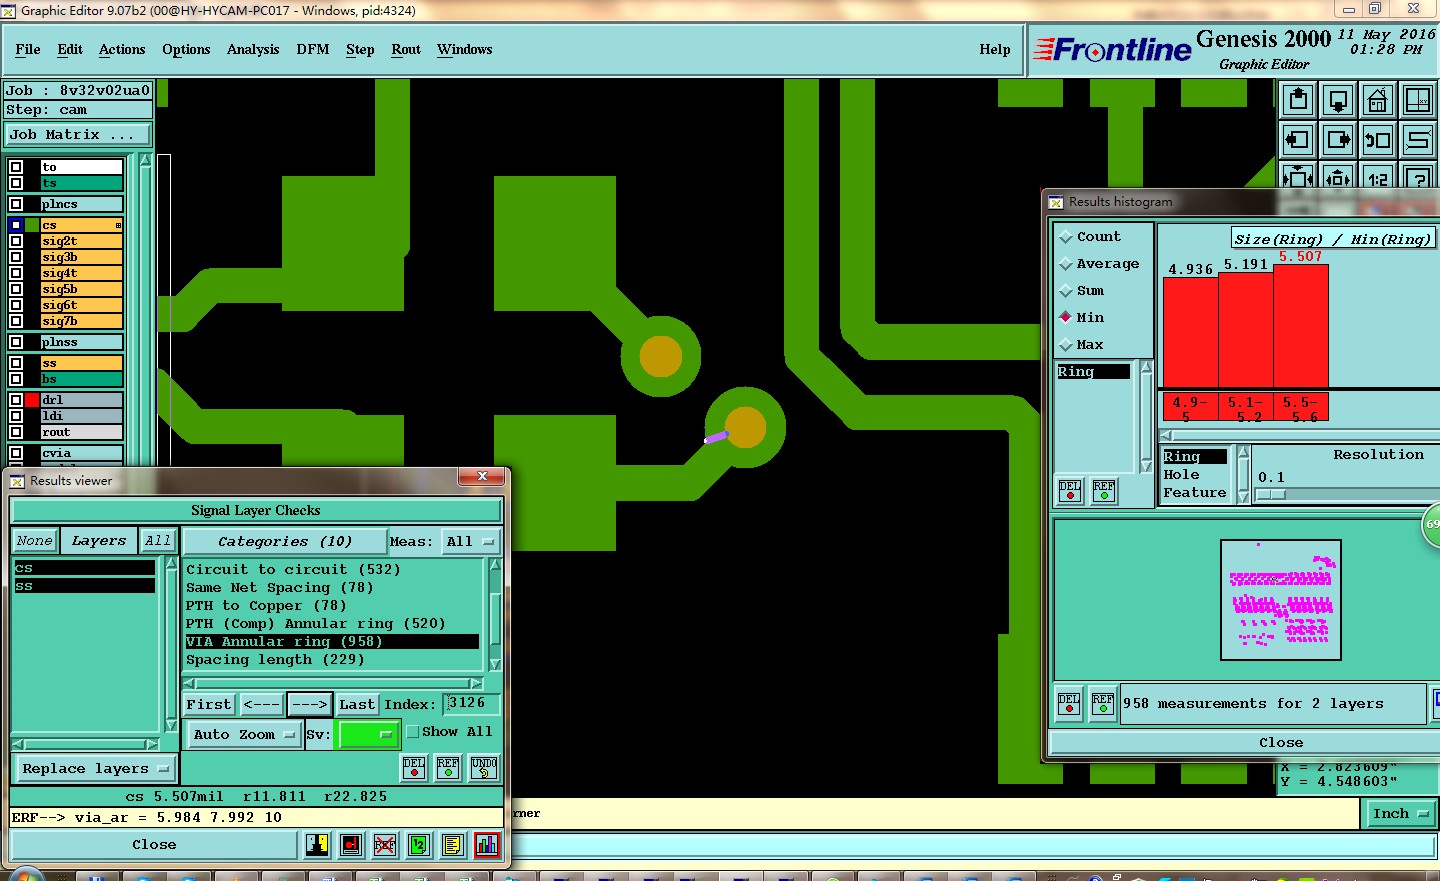
Task: Select 'PTH to Copper (78)' category
Action: pyautogui.click(x=266, y=606)
